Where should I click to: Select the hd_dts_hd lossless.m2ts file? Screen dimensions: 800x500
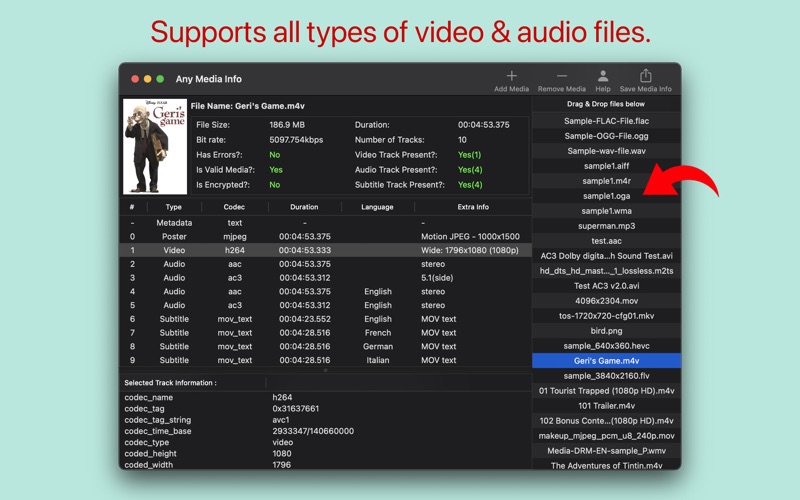coord(606,271)
